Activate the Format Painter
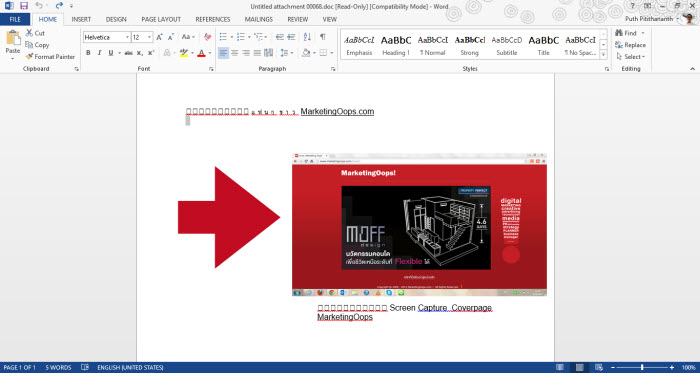Image resolution: width=700 pixels, height=373 pixels. (50, 57)
